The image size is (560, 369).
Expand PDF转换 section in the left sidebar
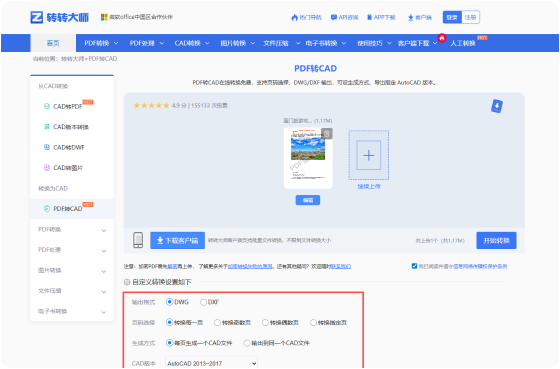click(x=72, y=230)
